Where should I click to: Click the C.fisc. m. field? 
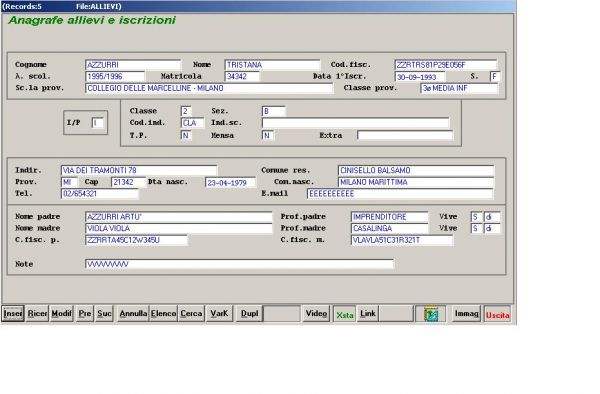point(402,240)
